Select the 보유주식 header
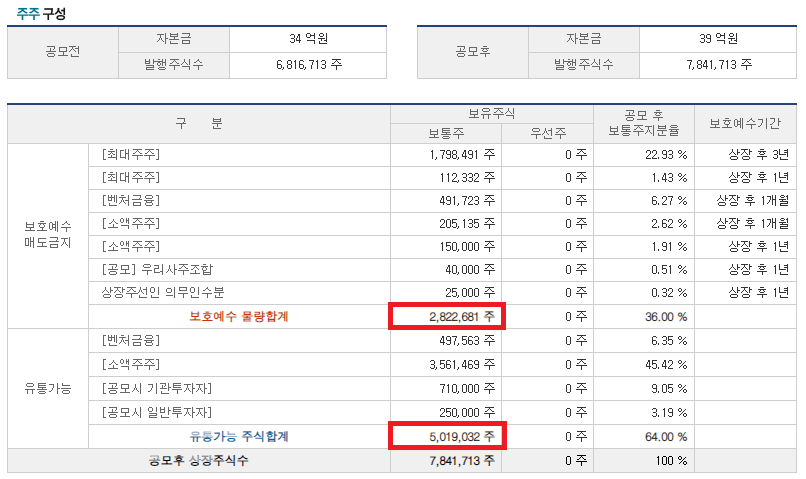This screenshot has width=806, height=479. click(491, 114)
